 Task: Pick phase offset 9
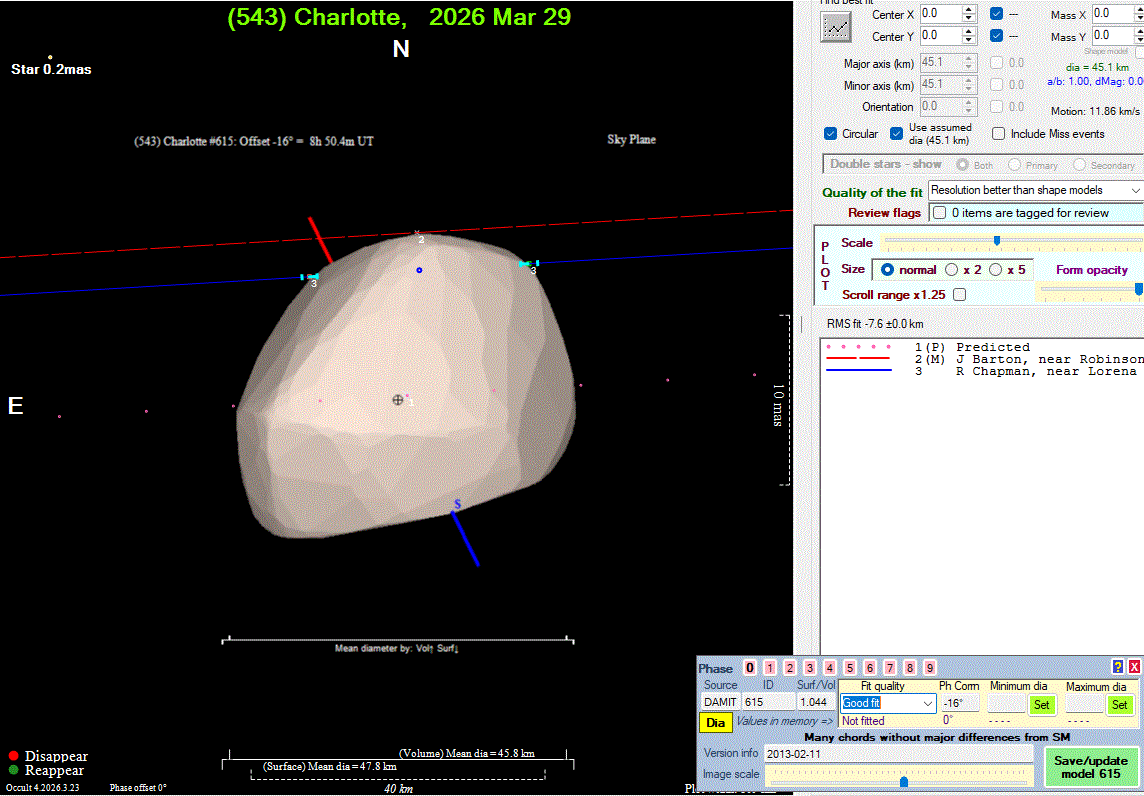(x=930, y=668)
